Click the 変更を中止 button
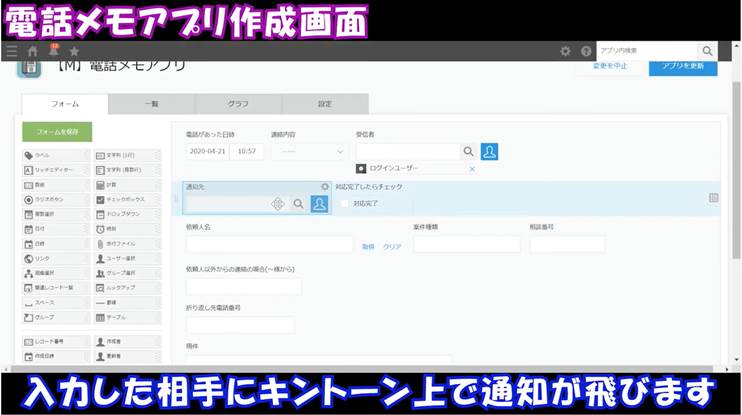 tap(610, 66)
